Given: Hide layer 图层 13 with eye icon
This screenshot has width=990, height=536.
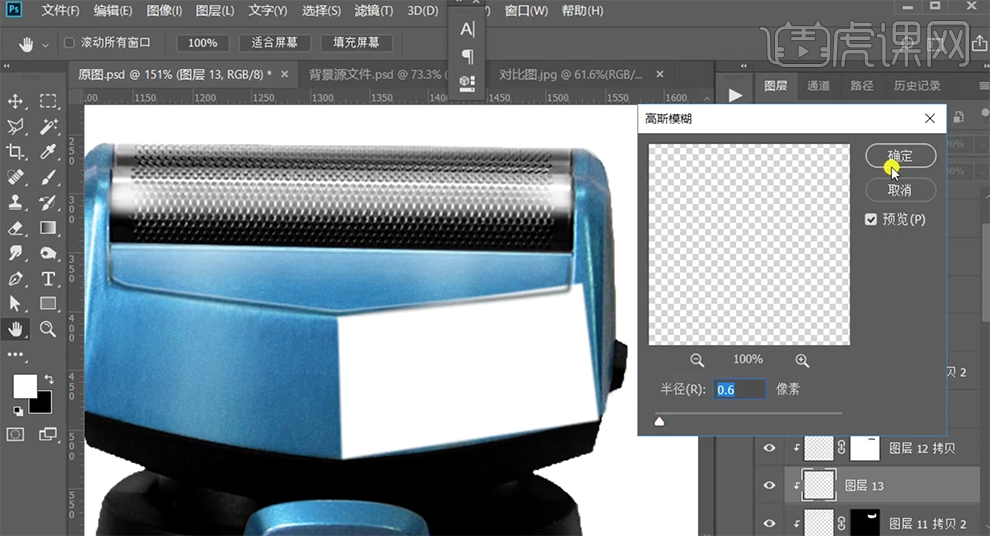Looking at the screenshot, I should 769,486.
